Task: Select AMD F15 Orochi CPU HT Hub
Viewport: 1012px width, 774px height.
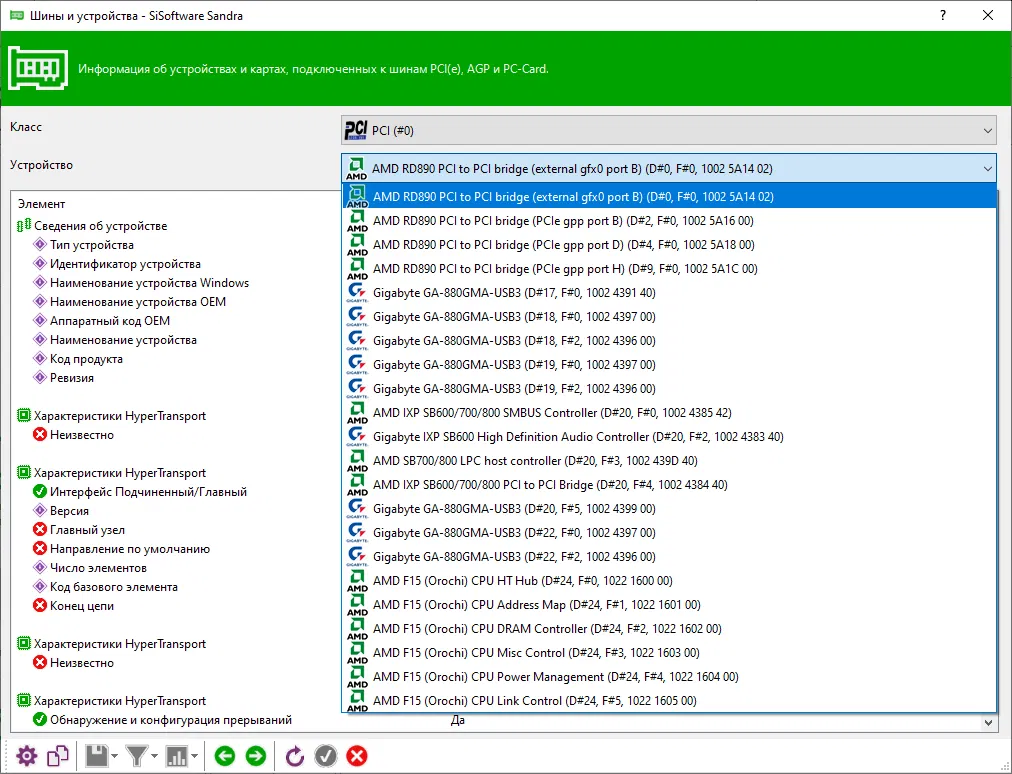Action: coord(669,580)
